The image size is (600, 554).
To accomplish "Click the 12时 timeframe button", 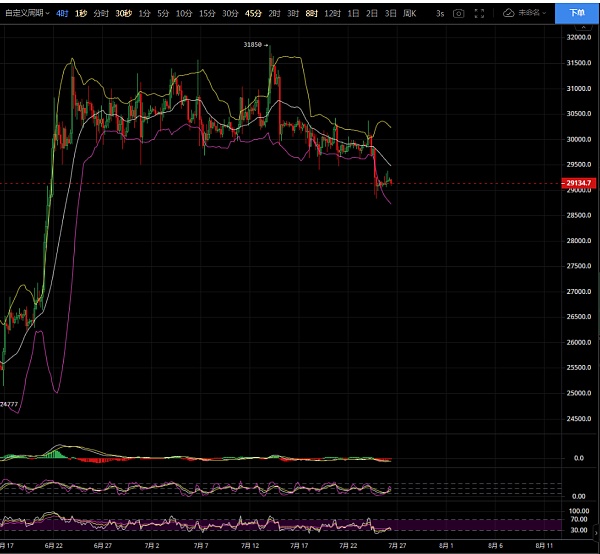I will pos(332,14).
